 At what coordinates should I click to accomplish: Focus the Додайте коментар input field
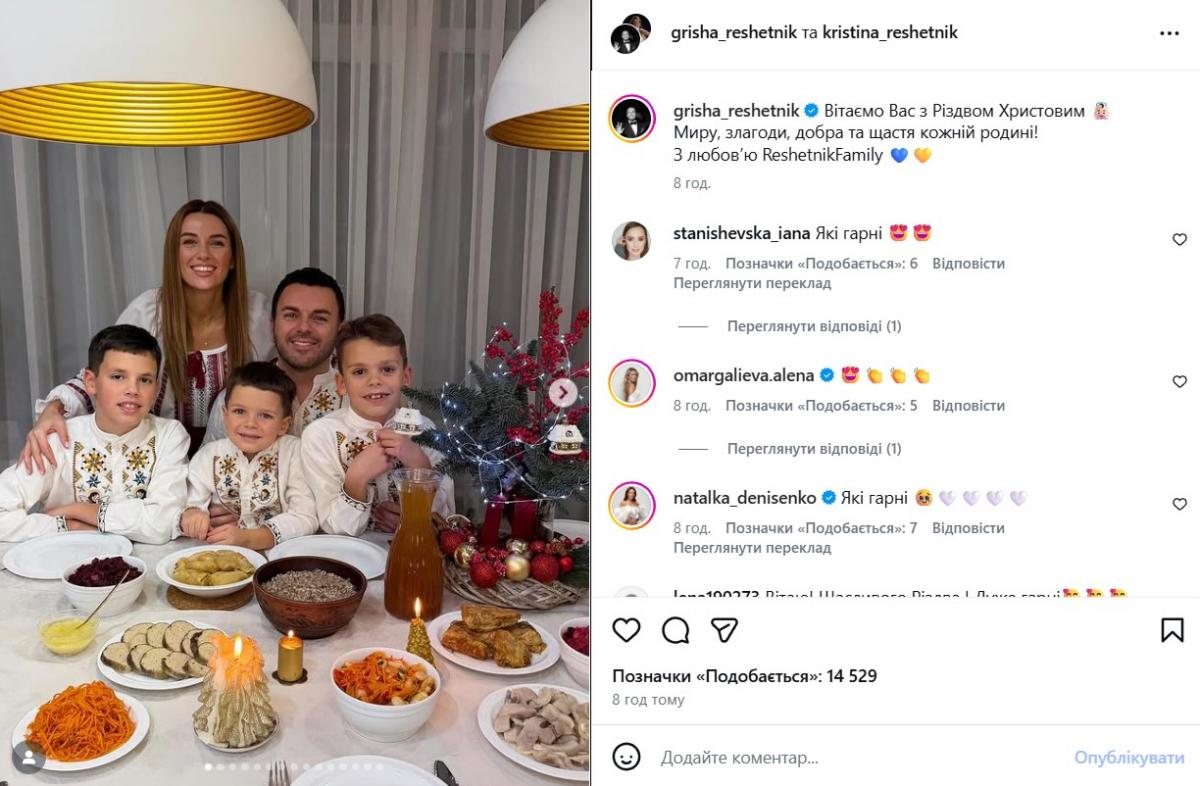coord(860,758)
